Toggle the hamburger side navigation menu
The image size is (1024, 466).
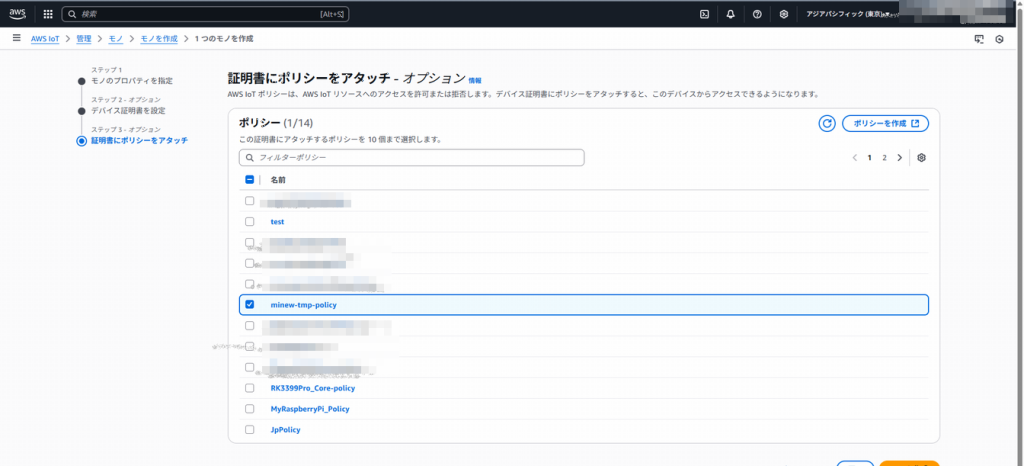point(17,38)
